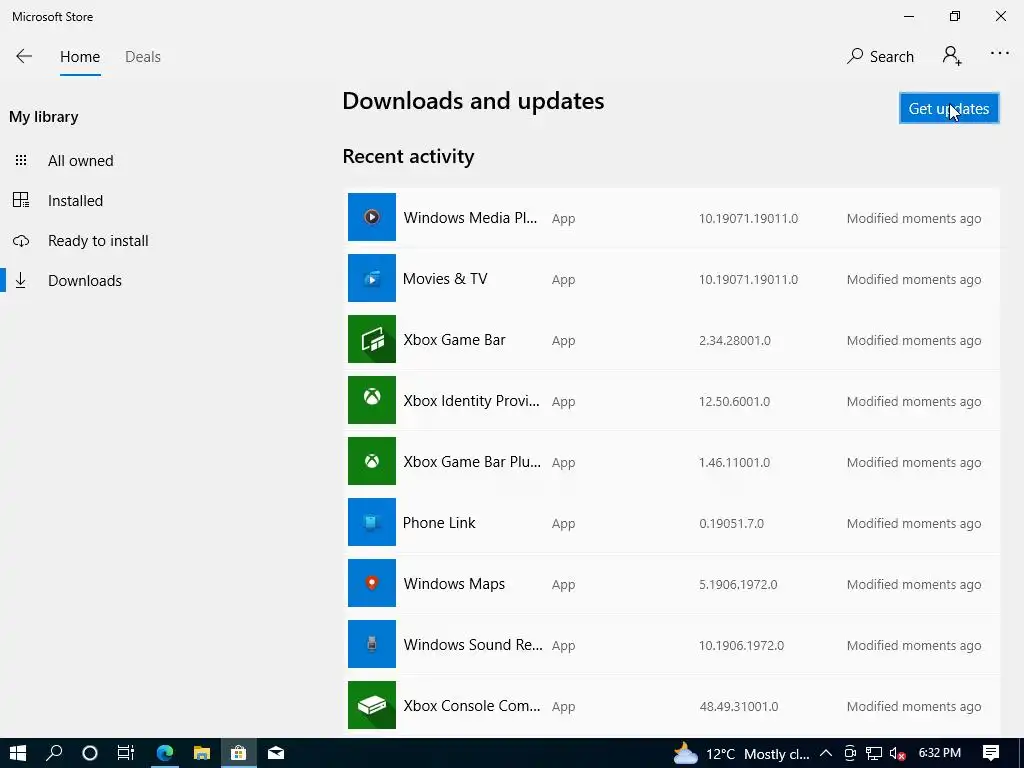The width and height of the screenshot is (1024, 768).
Task: Click the sign-in account icon
Action: [952, 56]
